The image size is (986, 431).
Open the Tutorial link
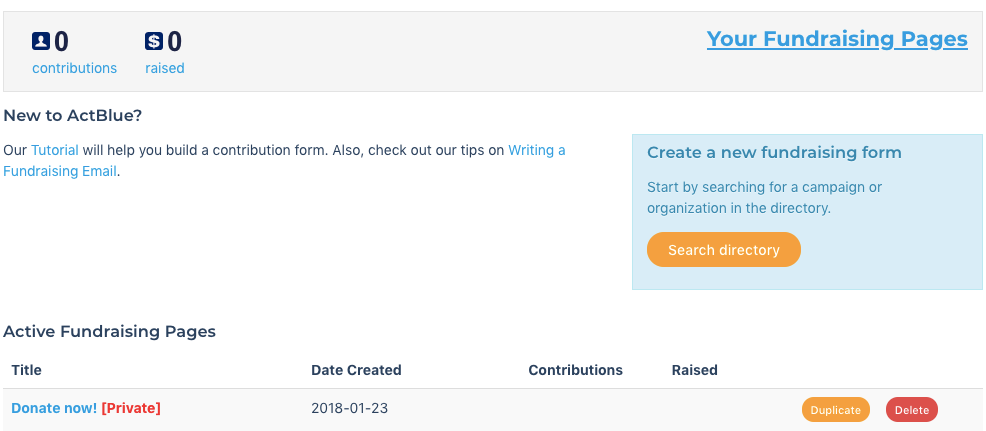point(54,150)
